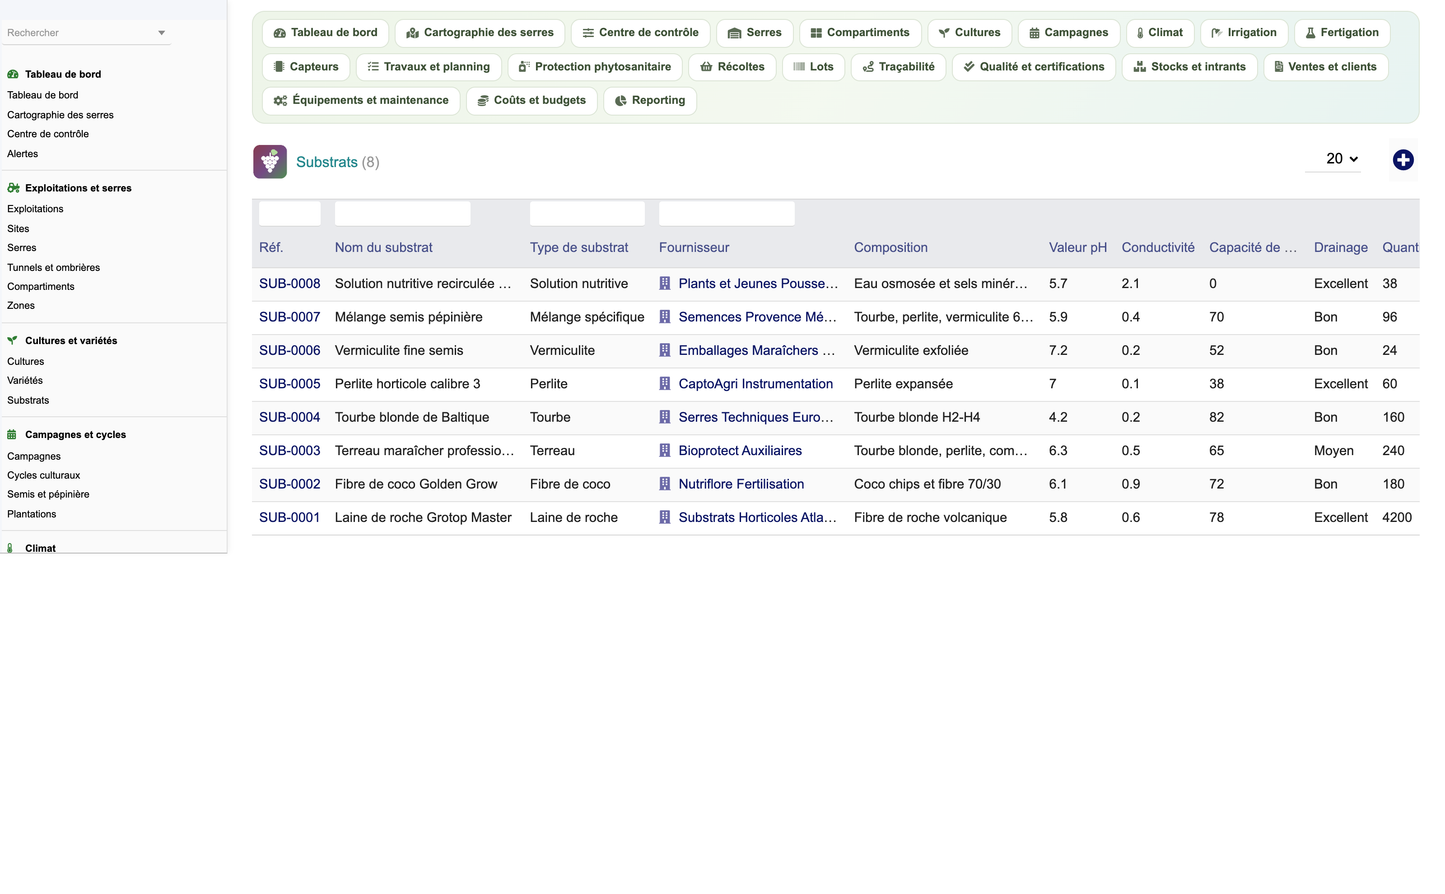The height and width of the screenshot is (894, 1445).
Task: Select sidebar item Variétés
Action: pyautogui.click(x=25, y=381)
